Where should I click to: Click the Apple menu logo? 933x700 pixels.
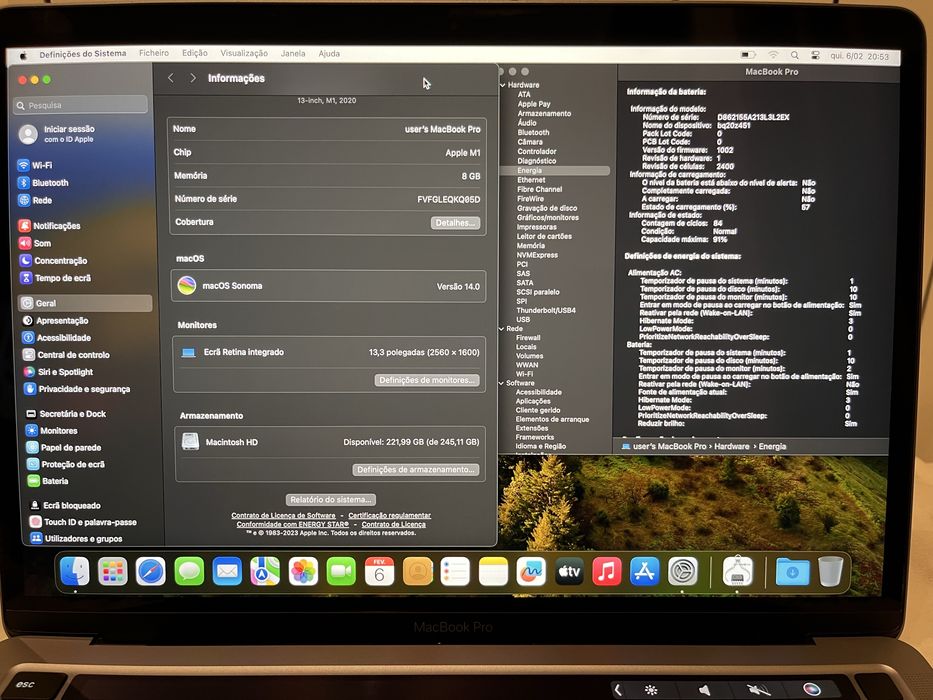tap(23, 55)
